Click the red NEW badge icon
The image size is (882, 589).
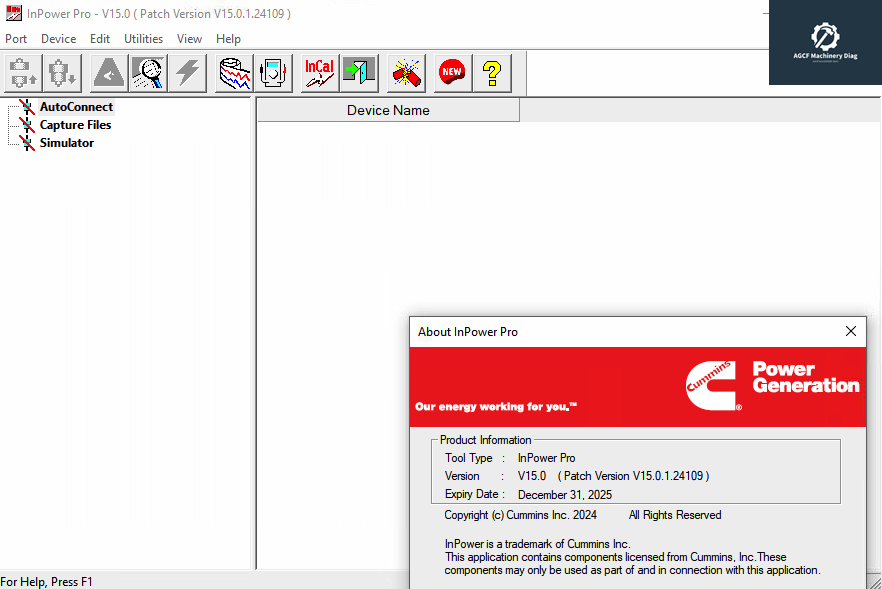point(452,73)
